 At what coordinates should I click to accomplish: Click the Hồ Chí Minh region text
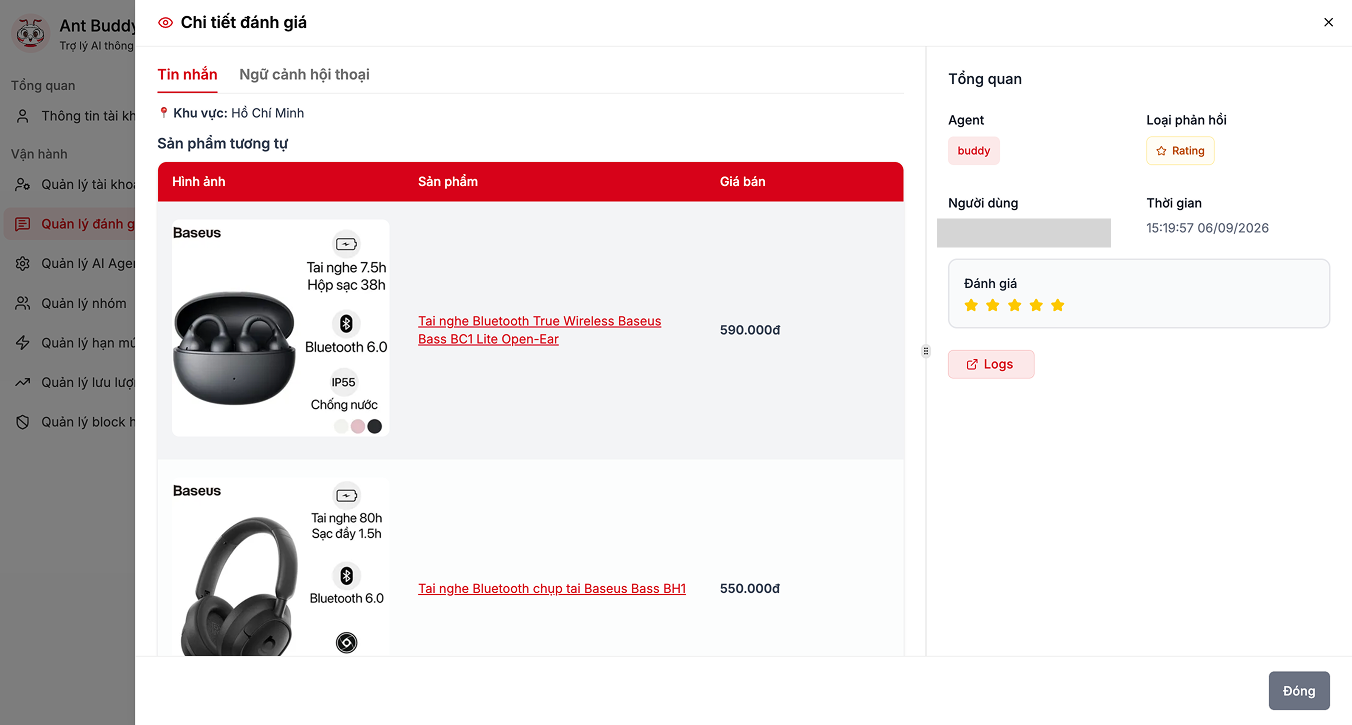pyautogui.click(x=268, y=113)
